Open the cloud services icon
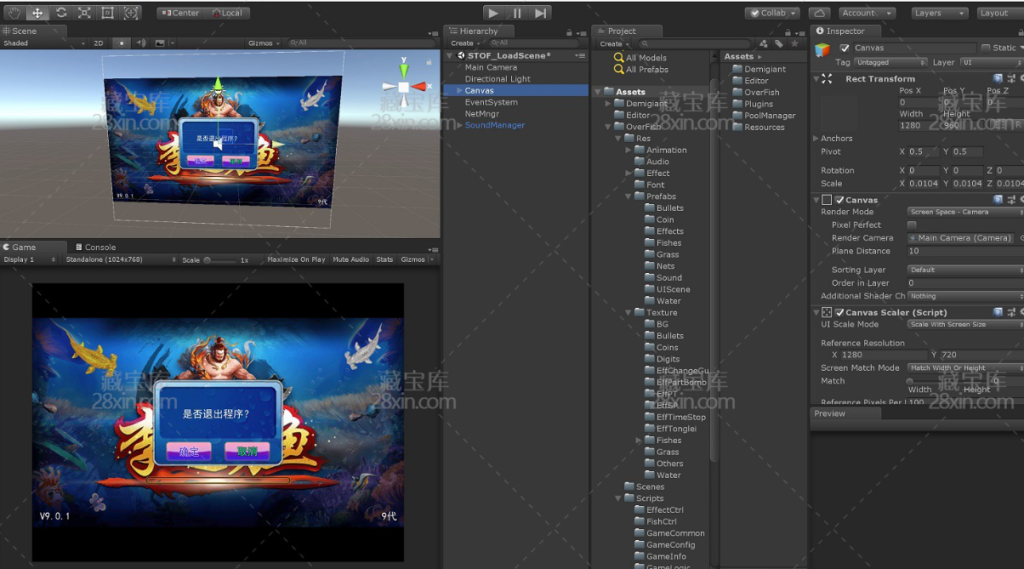The width and height of the screenshot is (1024, 569). click(x=819, y=13)
